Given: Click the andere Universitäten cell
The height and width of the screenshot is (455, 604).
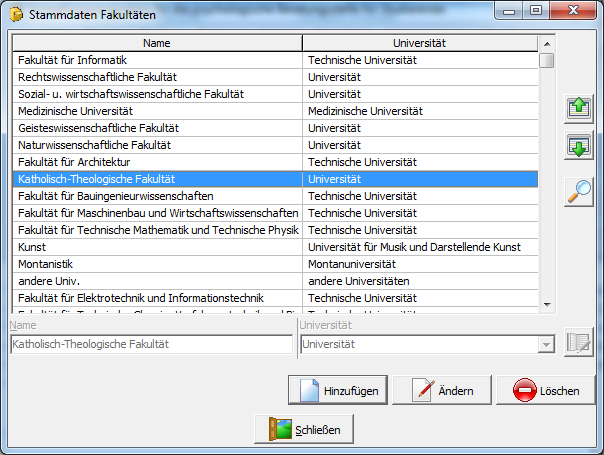Looking at the screenshot, I should pyautogui.click(x=420, y=281).
